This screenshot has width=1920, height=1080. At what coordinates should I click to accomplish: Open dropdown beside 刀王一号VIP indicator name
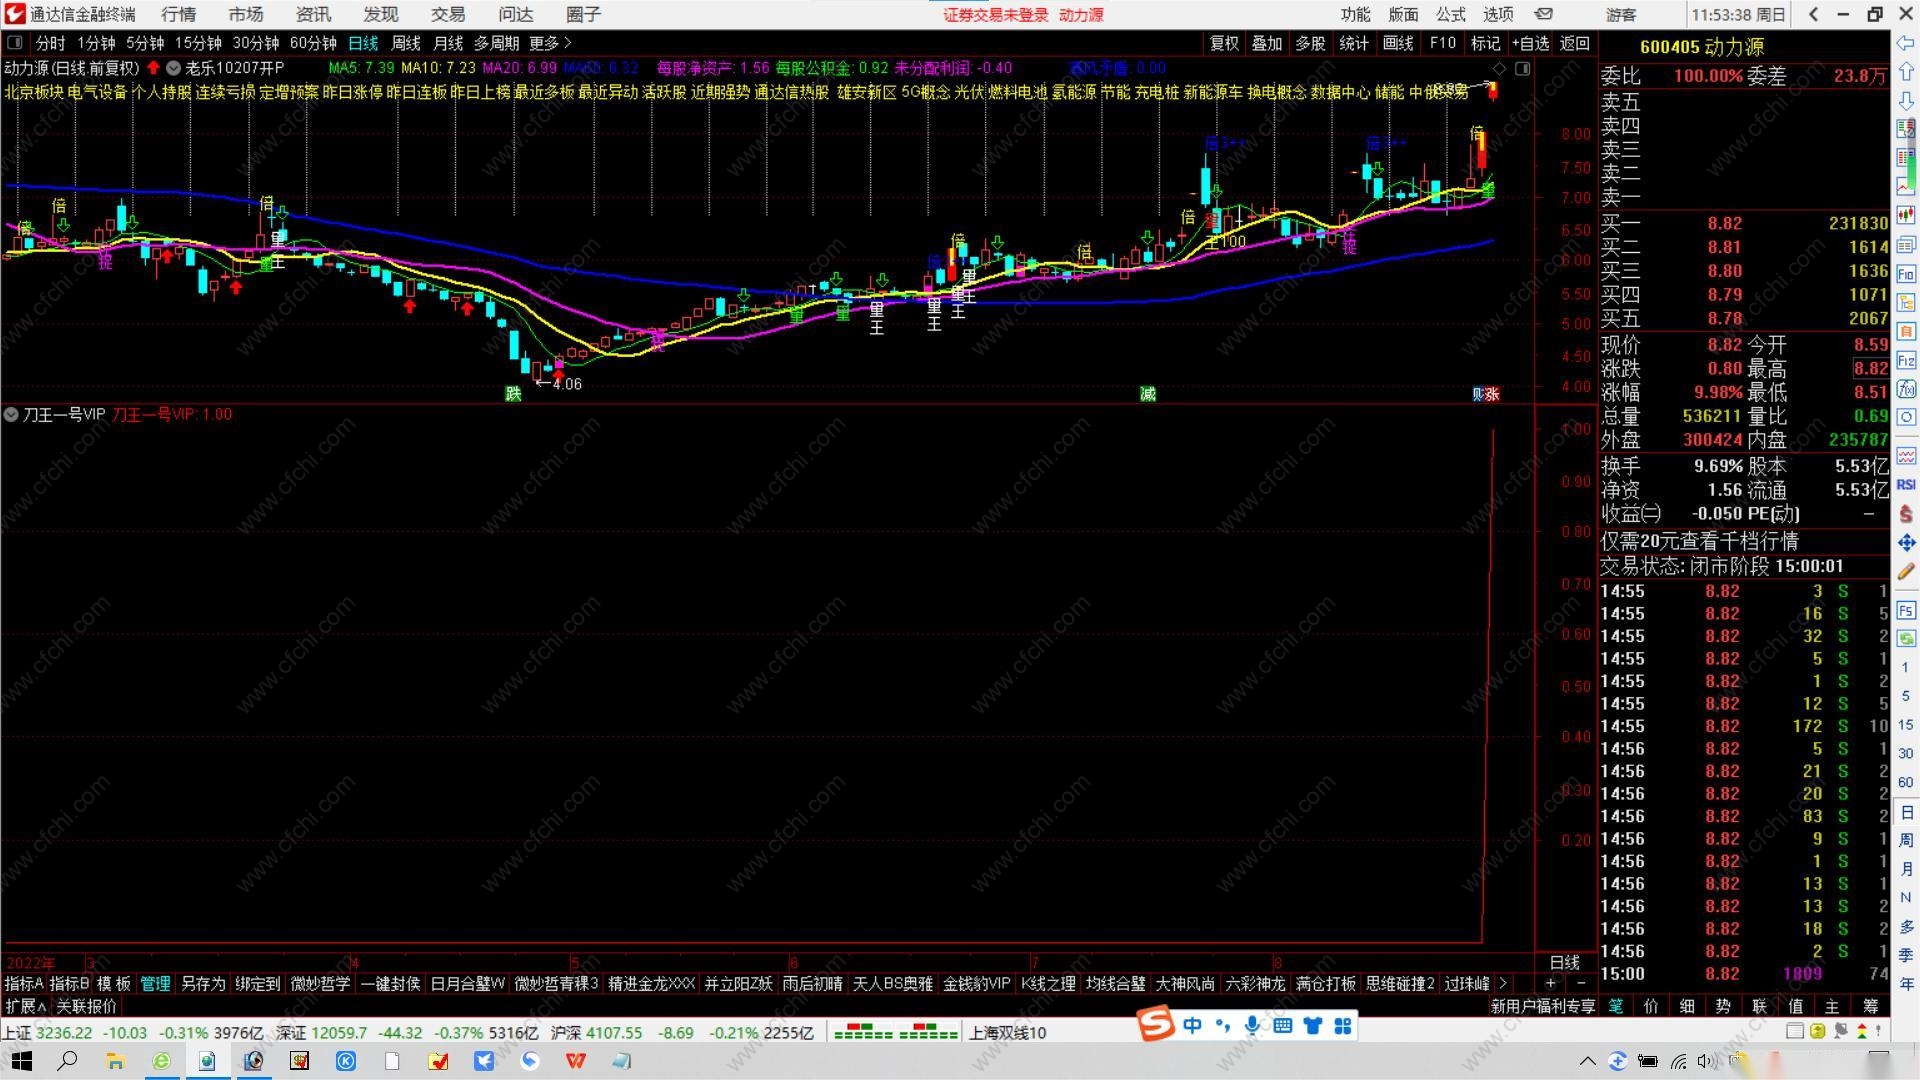coord(11,414)
